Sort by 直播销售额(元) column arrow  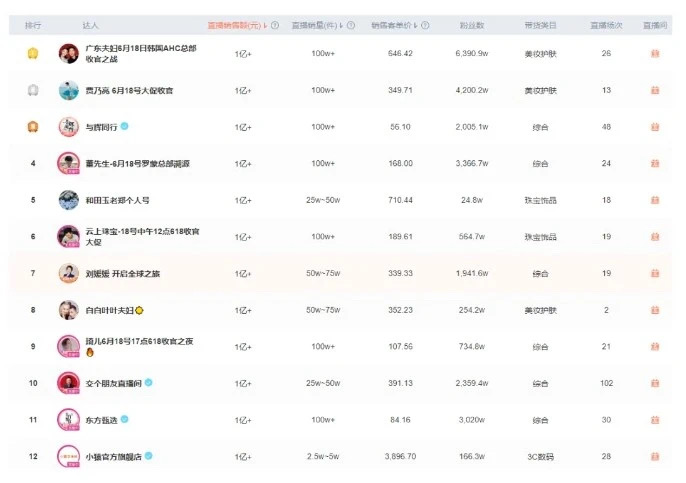point(266,26)
